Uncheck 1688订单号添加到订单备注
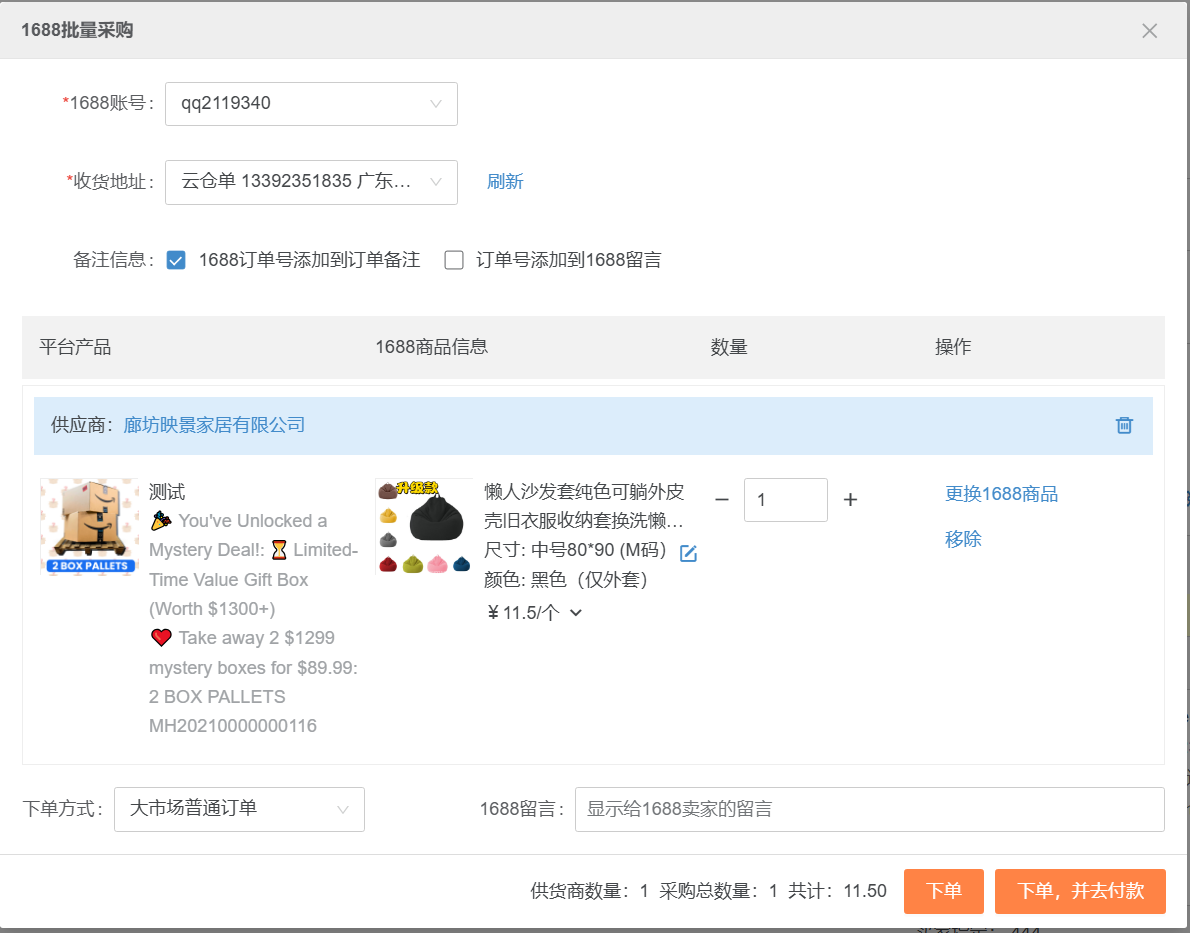 [x=176, y=260]
